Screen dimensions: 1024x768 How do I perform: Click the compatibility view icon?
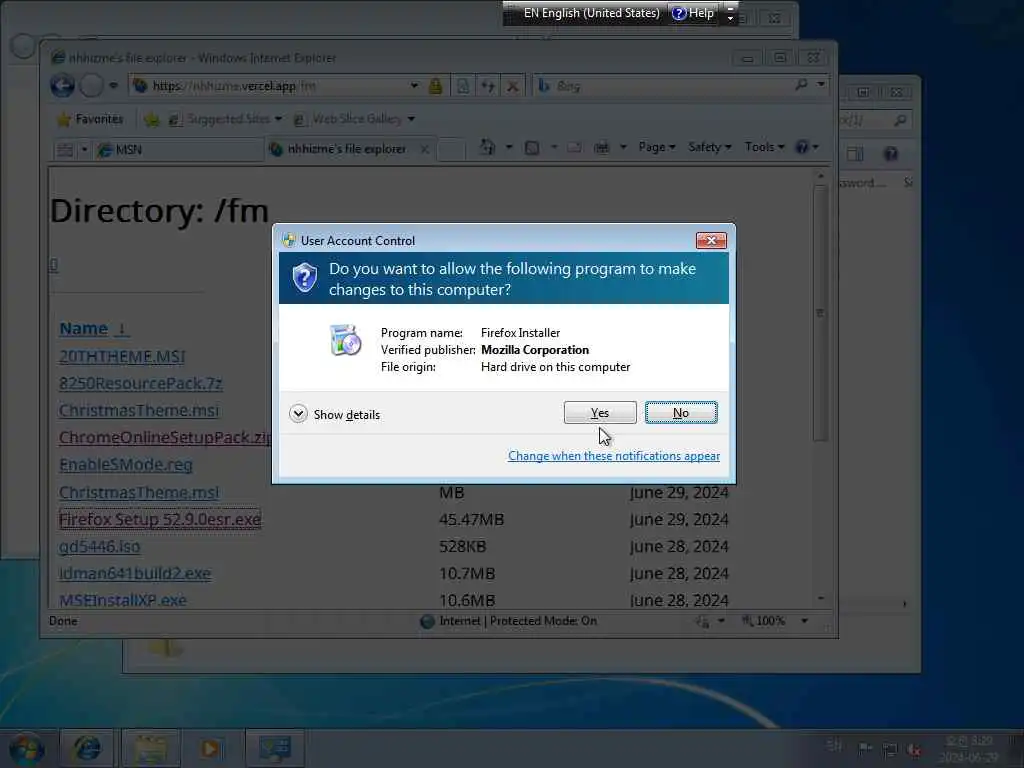[462, 86]
